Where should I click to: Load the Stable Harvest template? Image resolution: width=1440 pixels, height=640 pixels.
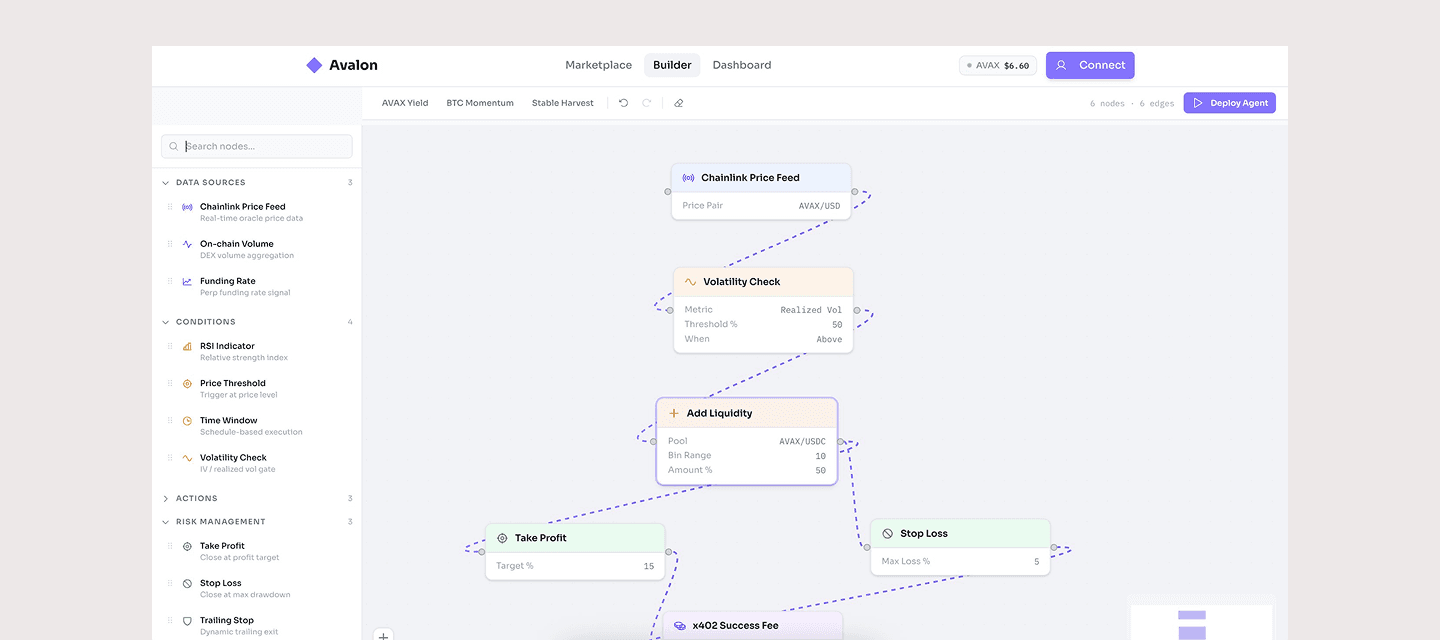[x=563, y=103]
